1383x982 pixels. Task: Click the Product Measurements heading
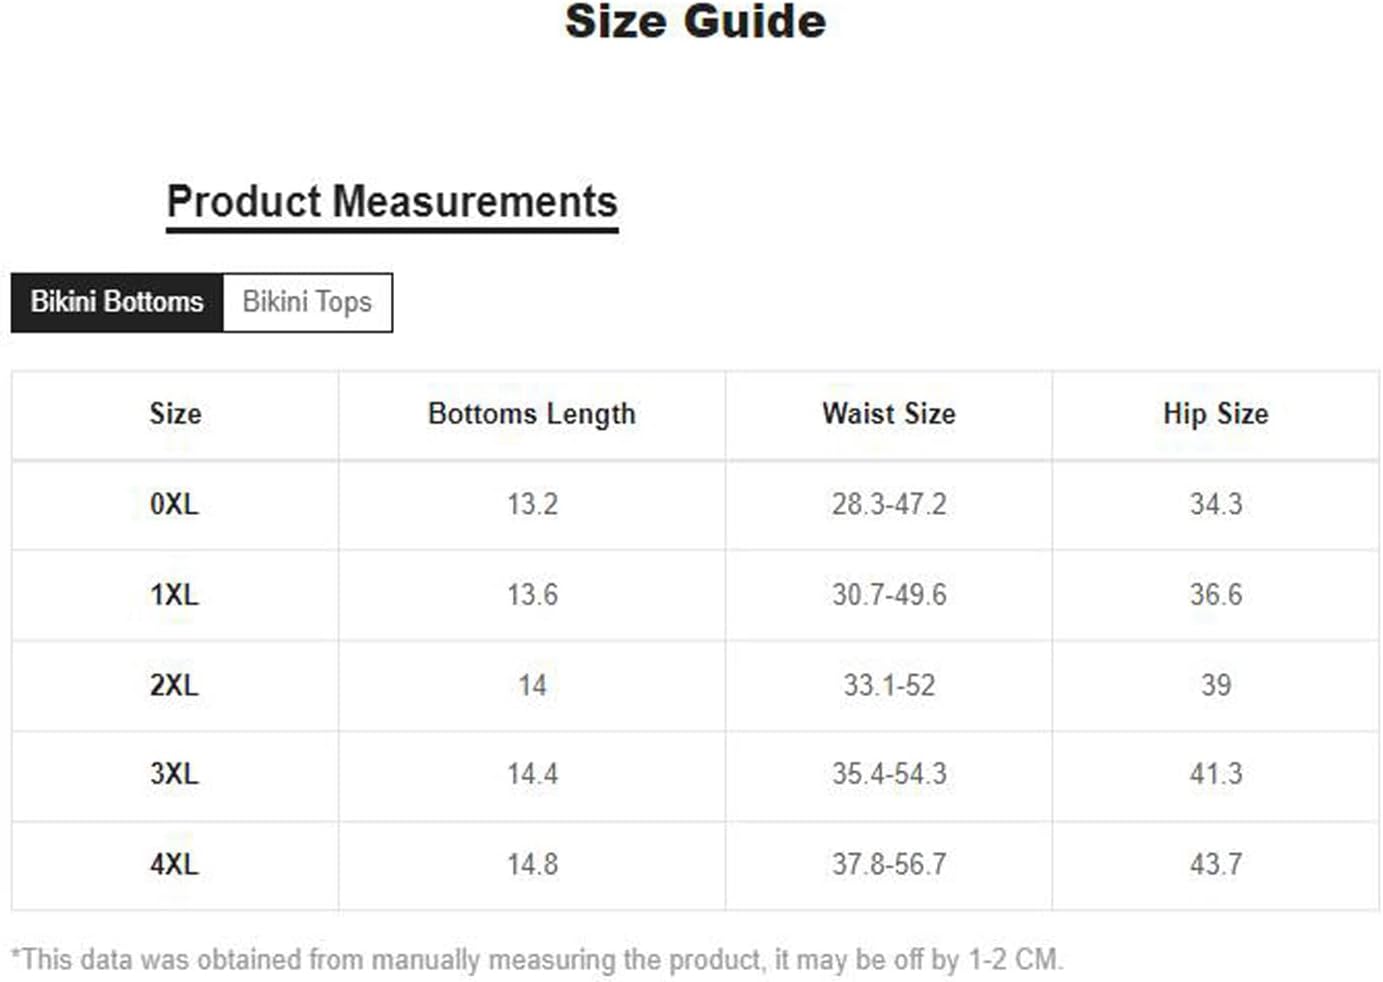[x=392, y=202]
